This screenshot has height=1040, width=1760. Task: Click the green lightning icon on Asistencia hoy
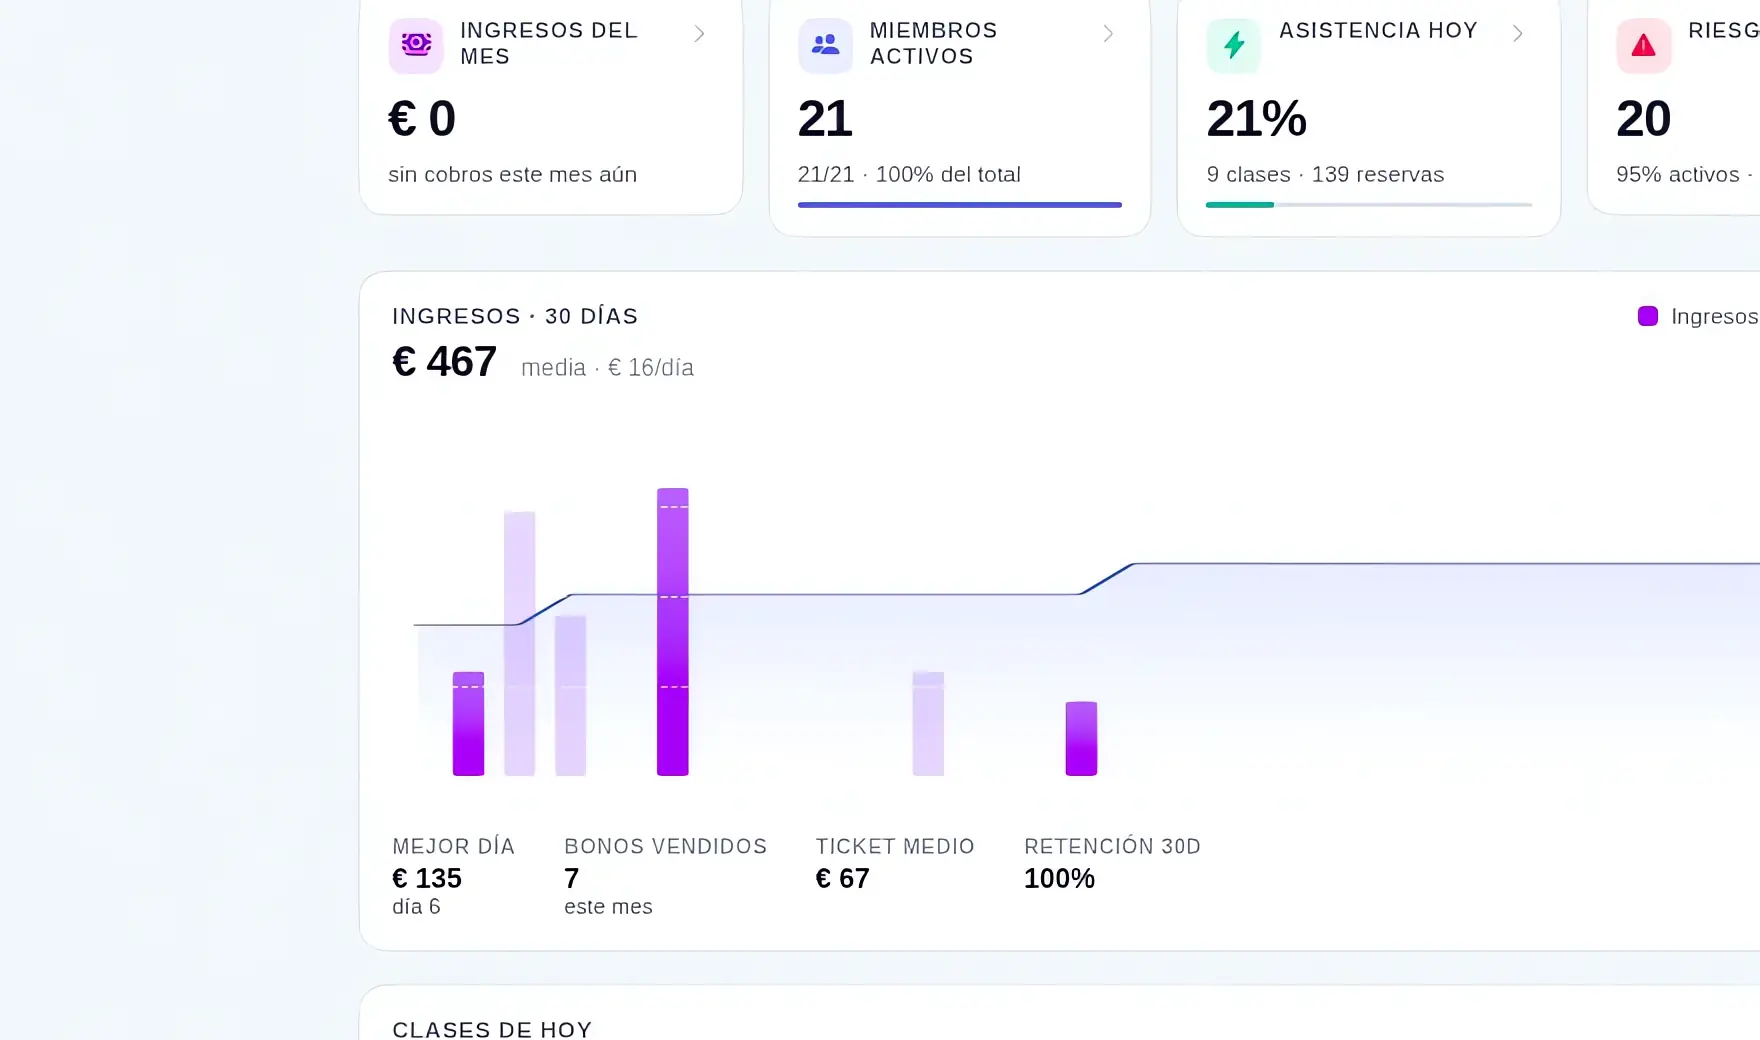[1234, 45]
